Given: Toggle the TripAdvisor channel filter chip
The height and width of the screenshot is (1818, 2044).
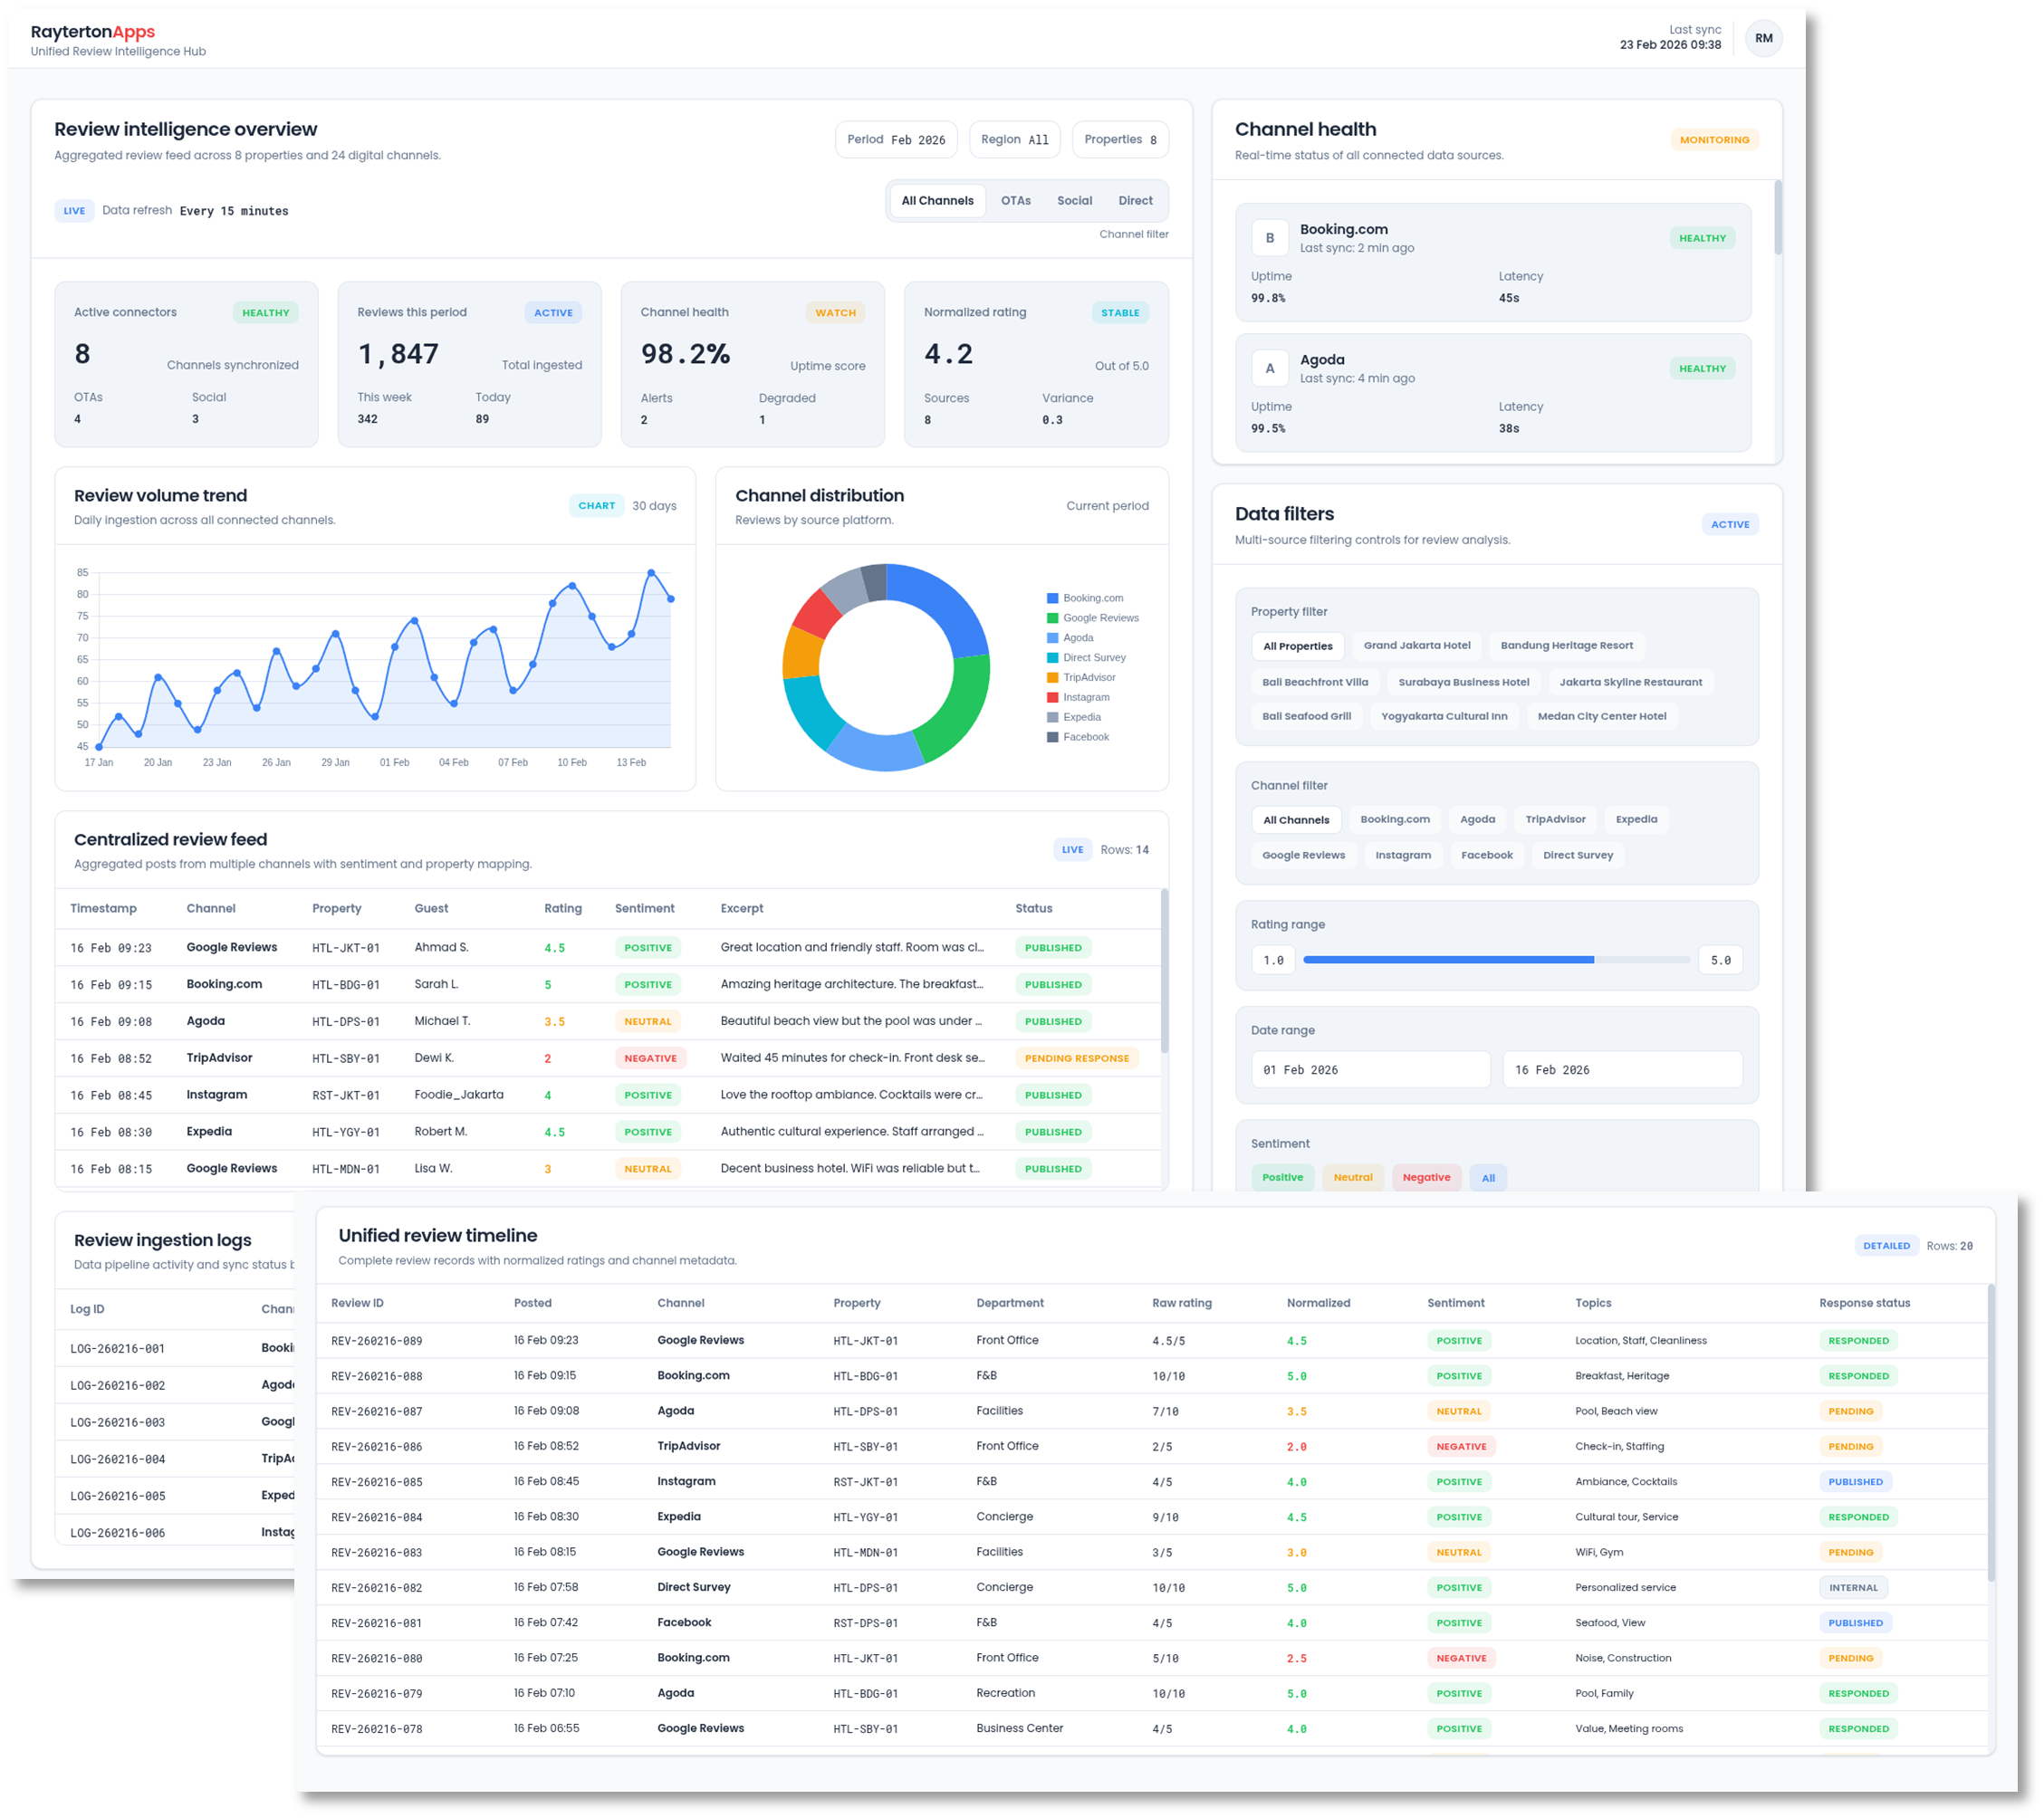Looking at the screenshot, I should (x=1555, y=819).
